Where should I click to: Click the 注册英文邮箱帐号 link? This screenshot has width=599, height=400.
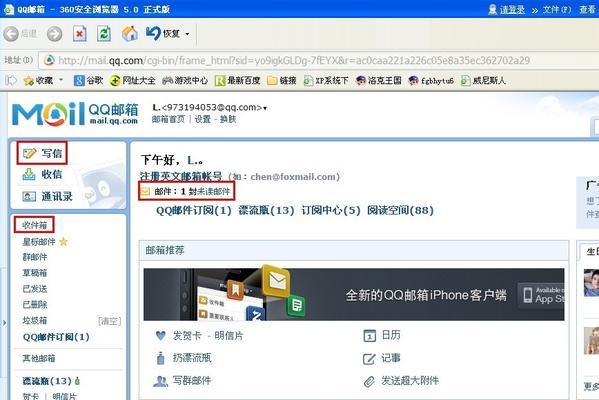pyautogui.click(x=181, y=176)
